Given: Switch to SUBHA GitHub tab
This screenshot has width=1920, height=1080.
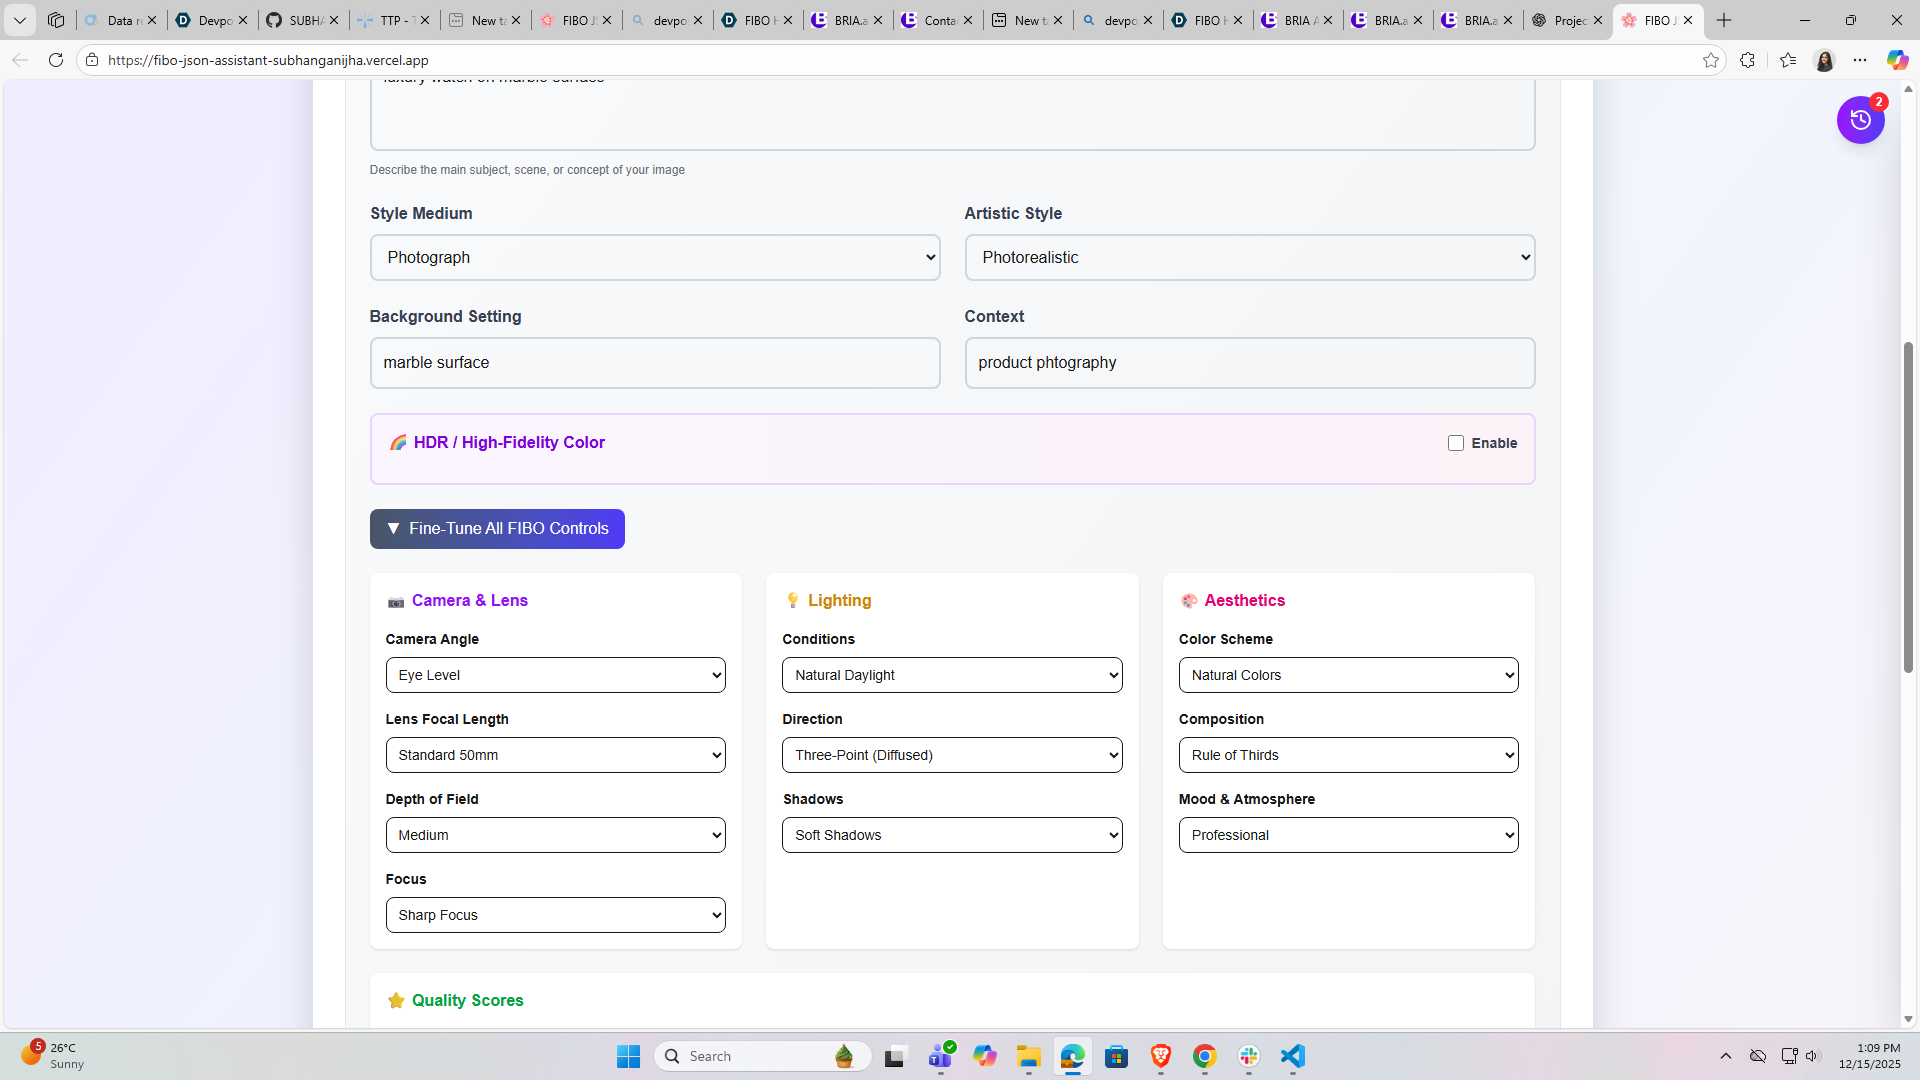Looking at the screenshot, I should (x=297, y=20).
